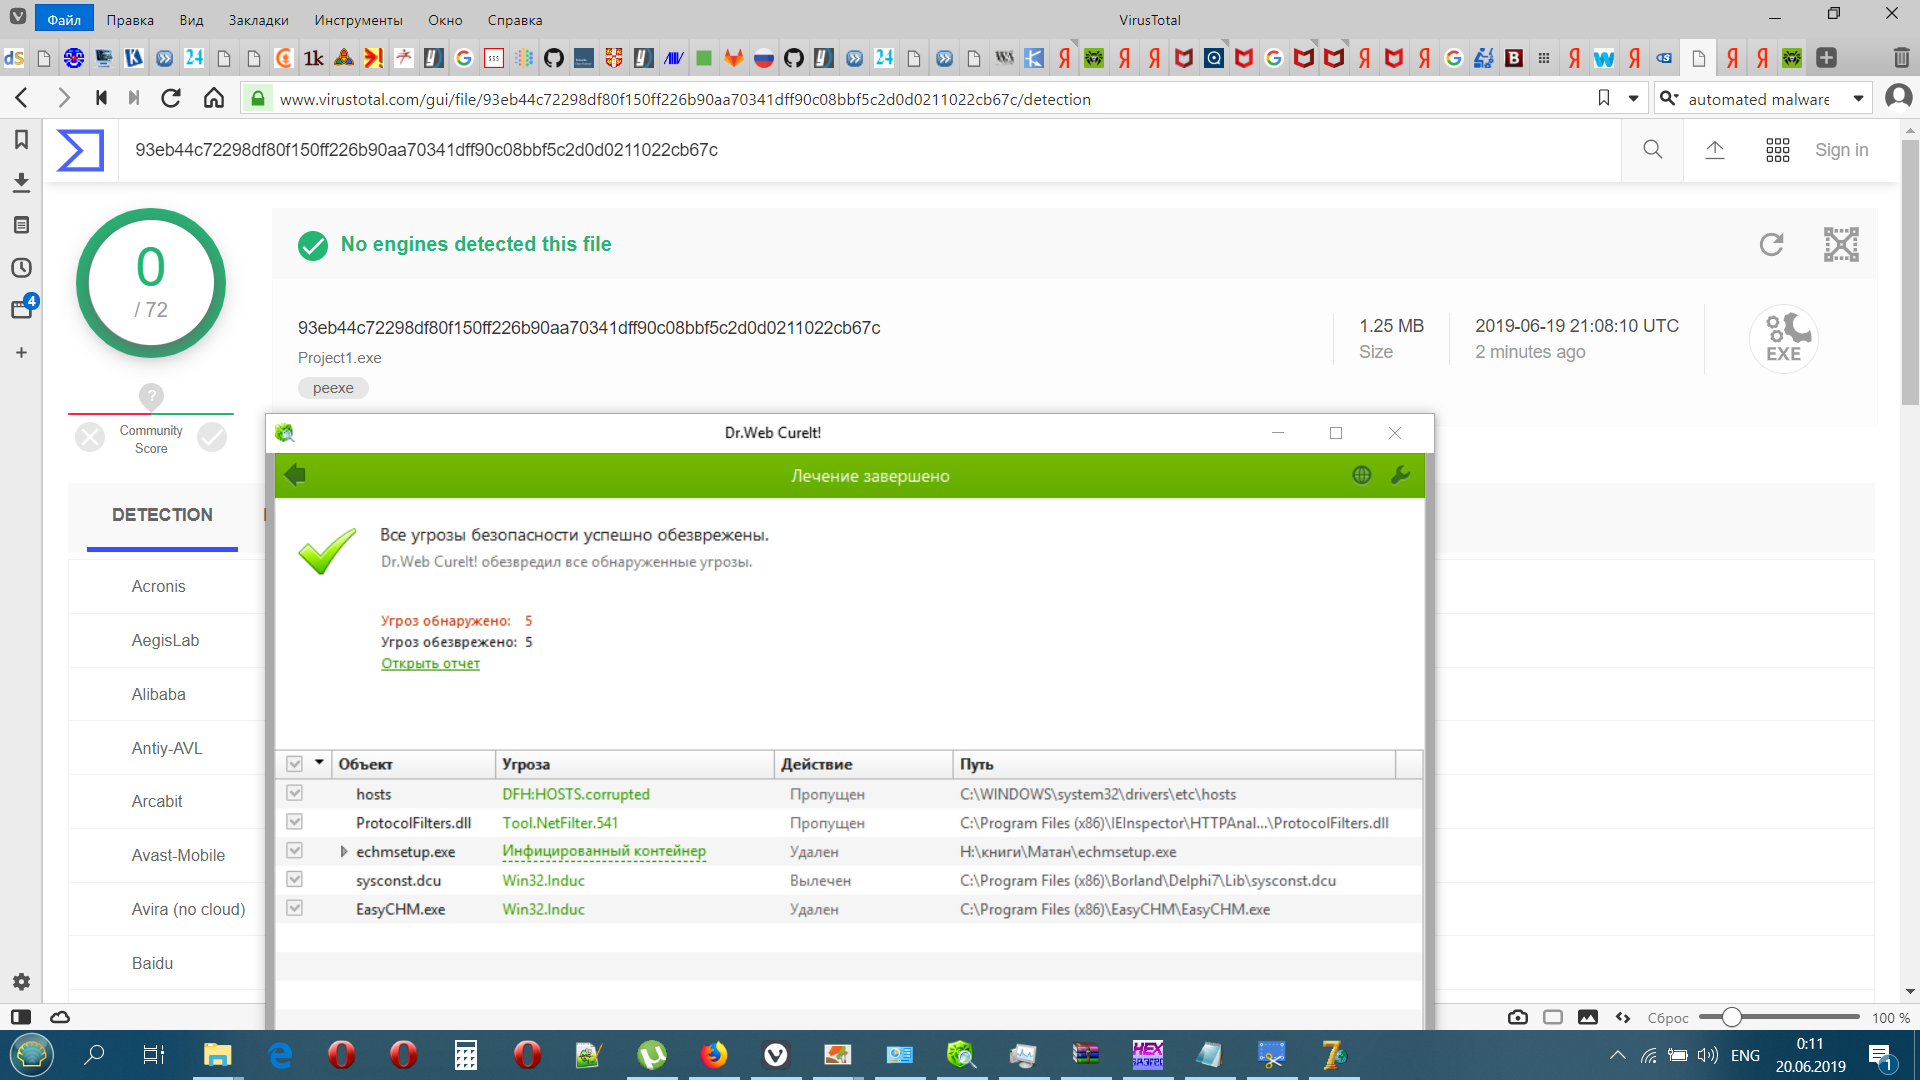Screen dimensions: 1920x1080
Task: Toggle checkbox for EasyCHM.exe row
Action: click(x=294, y=908)
